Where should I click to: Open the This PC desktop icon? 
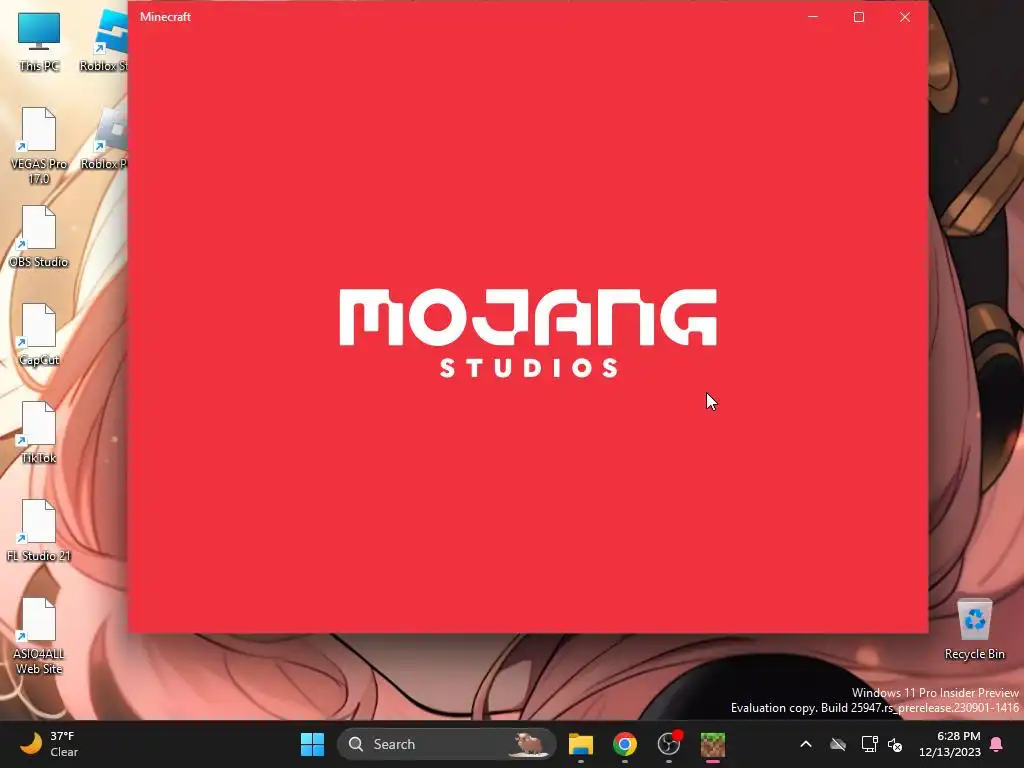[39, 40]
